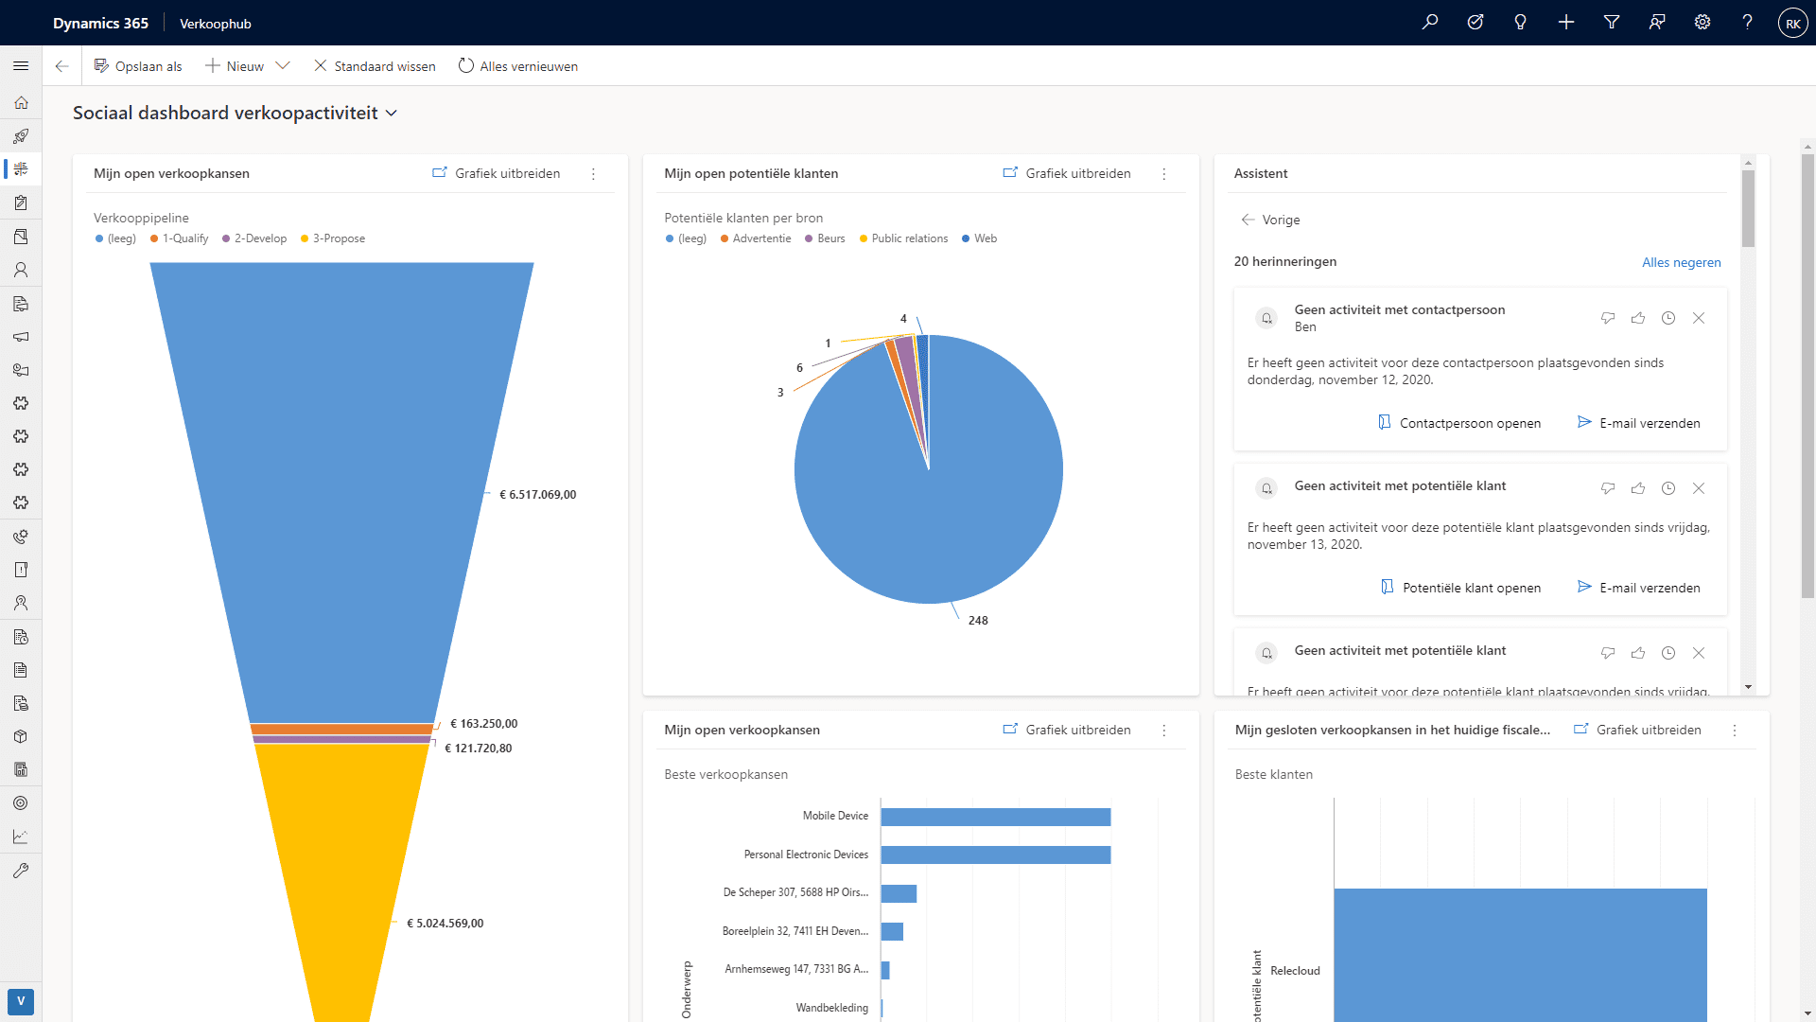
Task: Open the task flow checkmark icon
Action: click(x=1475, y=22)
